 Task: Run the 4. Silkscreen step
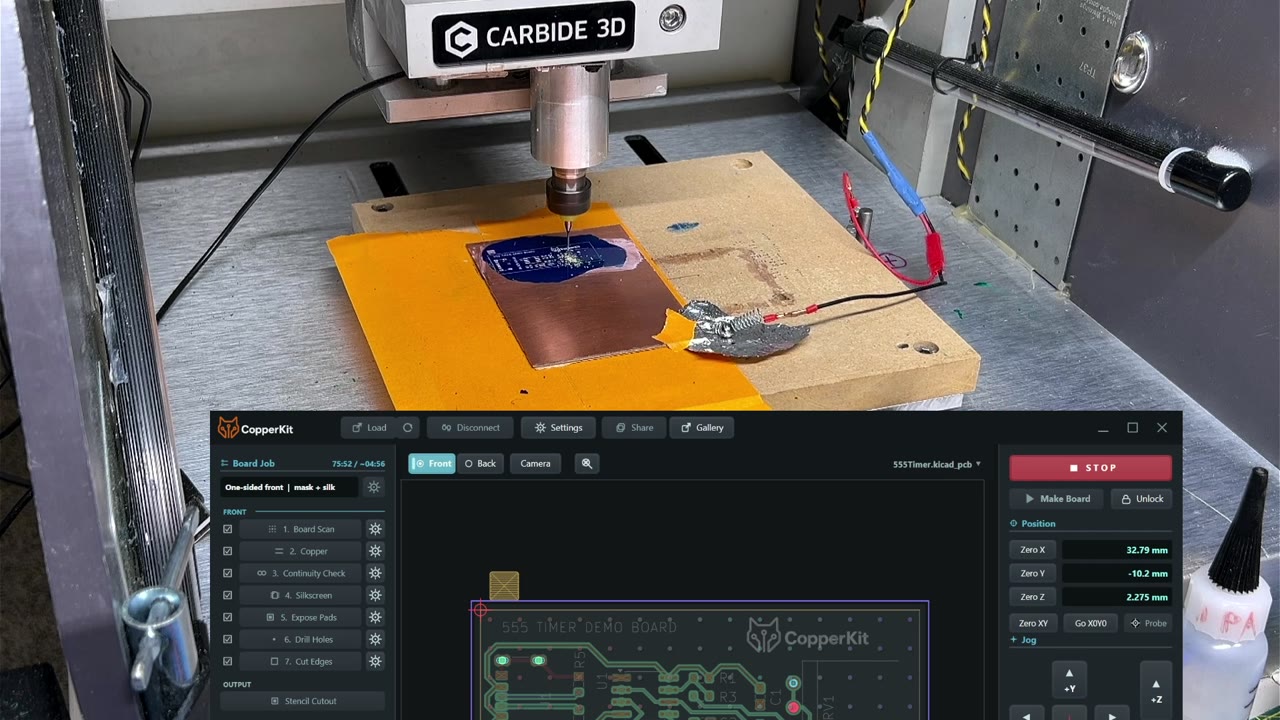pyautogui.click(x=301, y=595)
